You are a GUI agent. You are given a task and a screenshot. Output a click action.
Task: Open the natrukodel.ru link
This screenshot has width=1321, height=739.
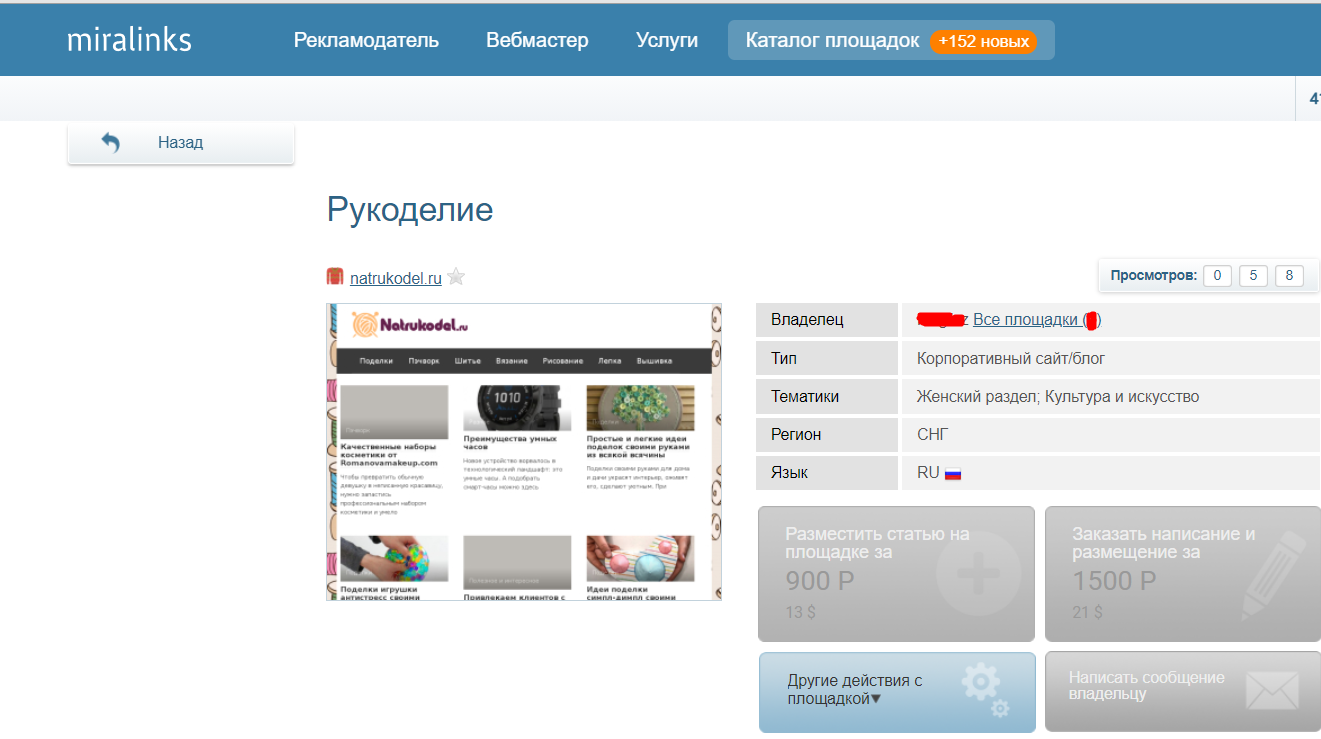396,278
